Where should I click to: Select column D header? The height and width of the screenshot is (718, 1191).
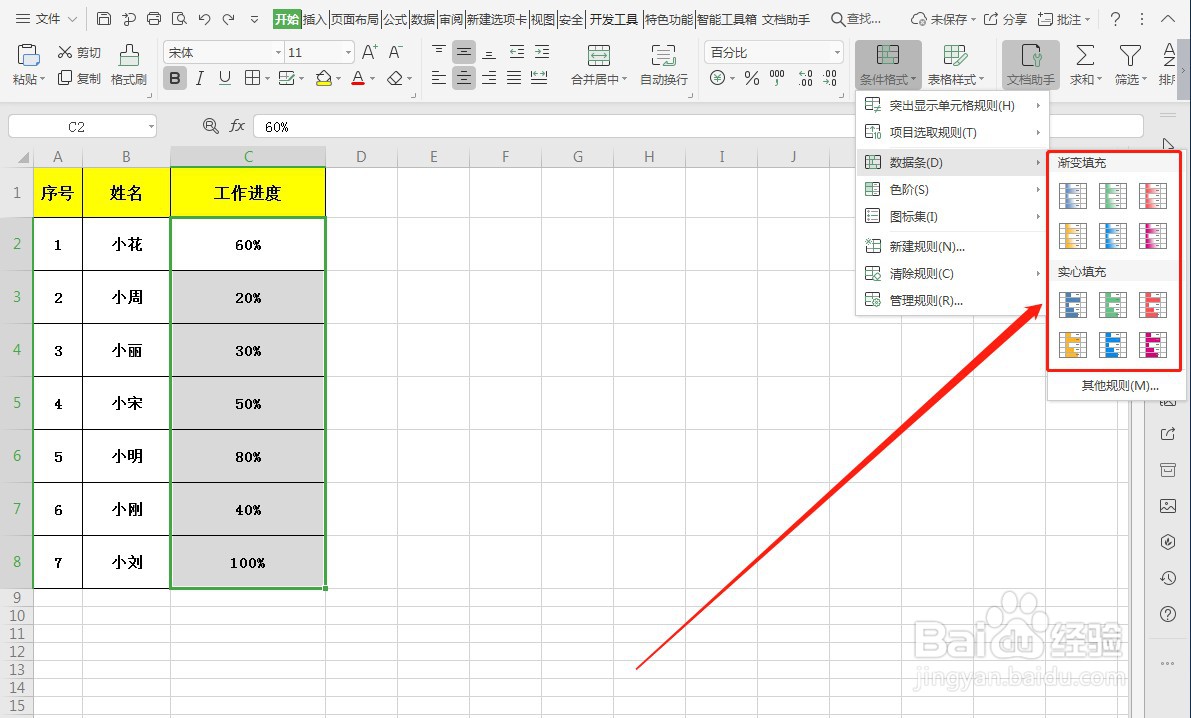point(361,157)
